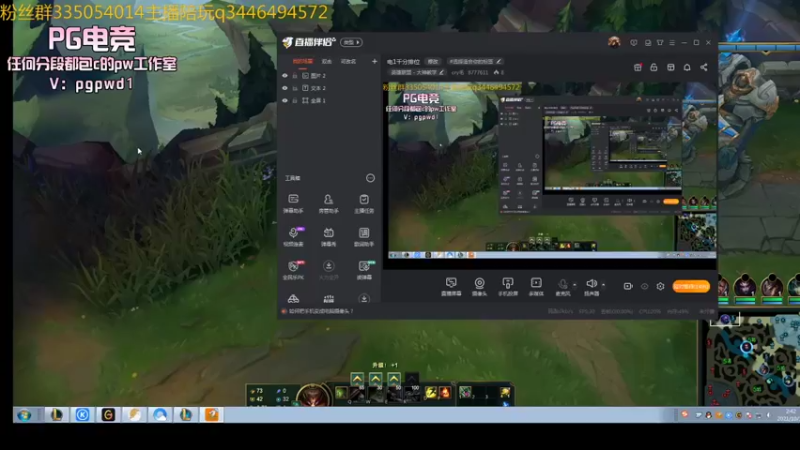Toggle visibility of the 文本 2 source

[x=285, y=88]
